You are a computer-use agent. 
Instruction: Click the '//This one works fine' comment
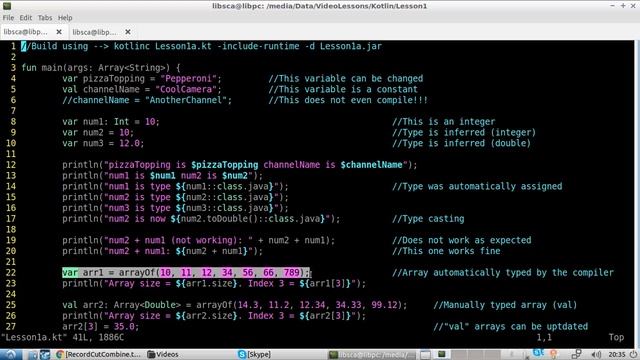click(x=446, y=251)
